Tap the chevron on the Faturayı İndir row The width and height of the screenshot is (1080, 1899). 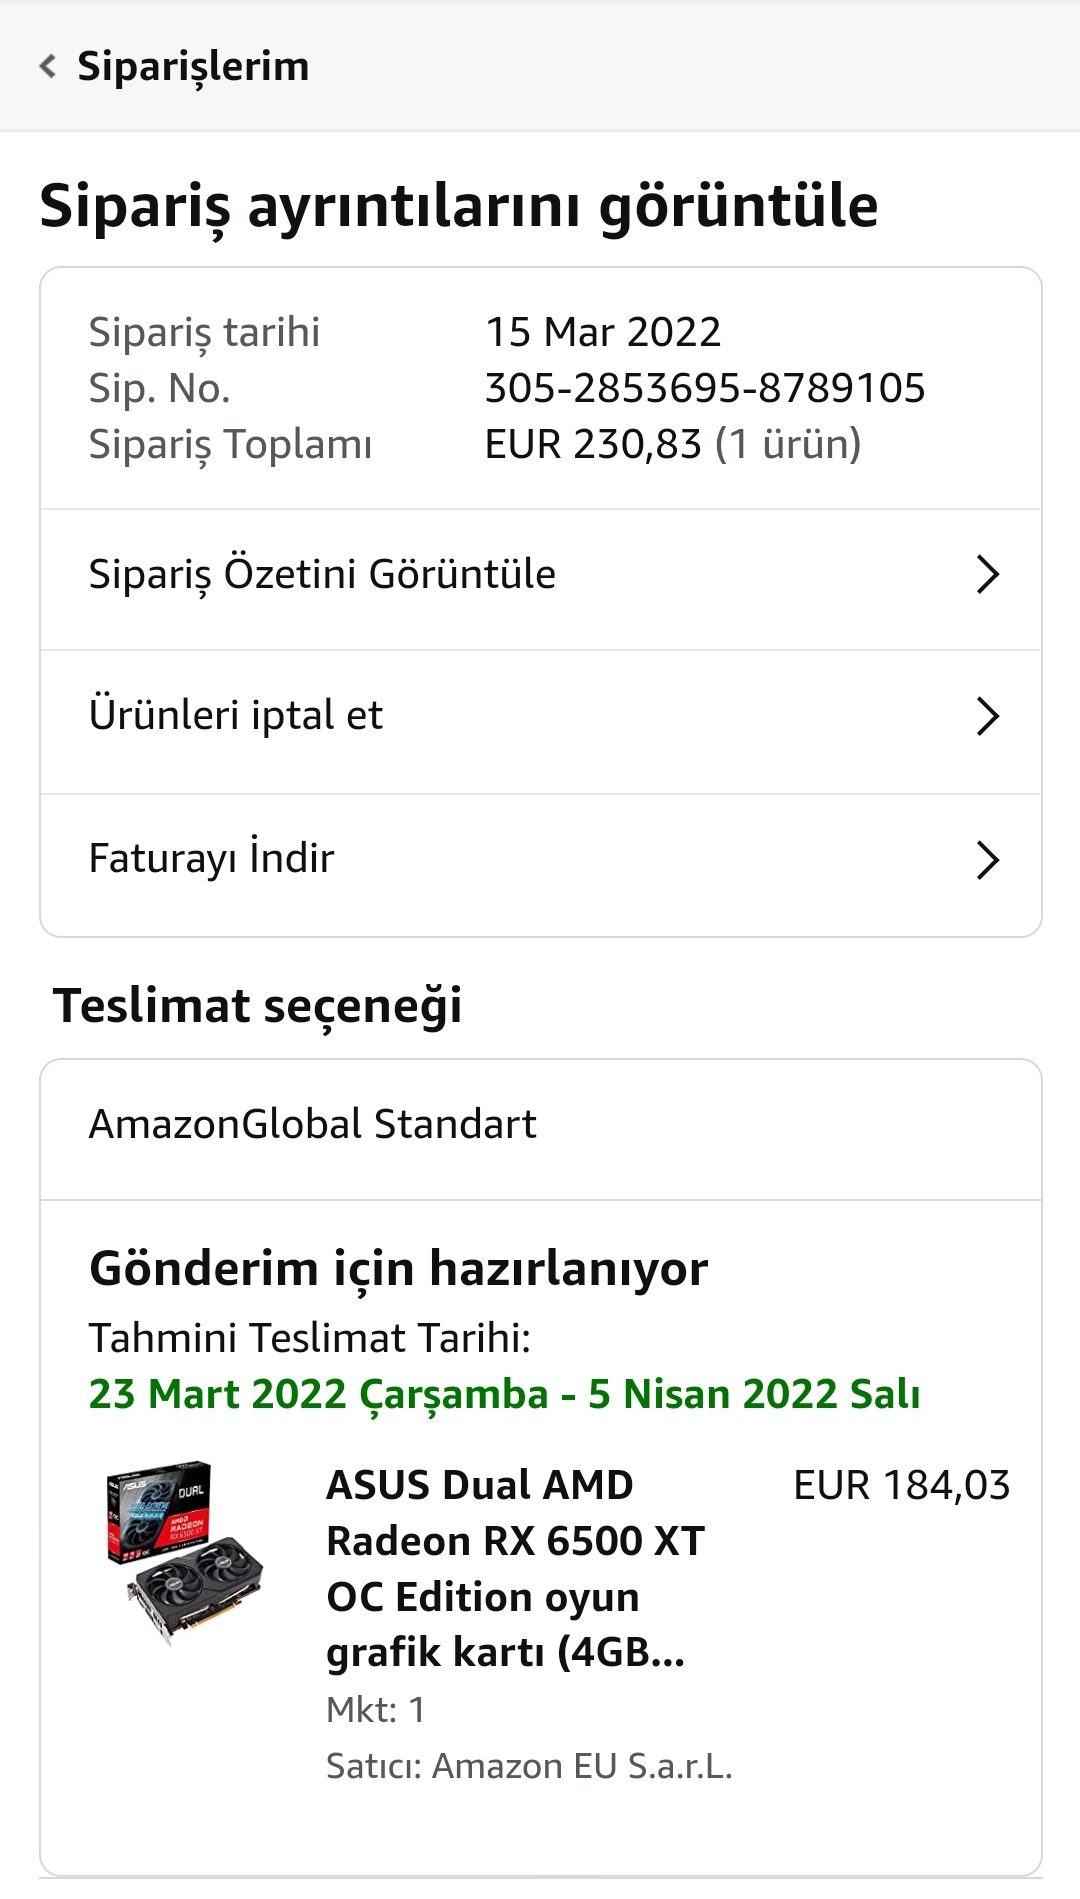987,860
